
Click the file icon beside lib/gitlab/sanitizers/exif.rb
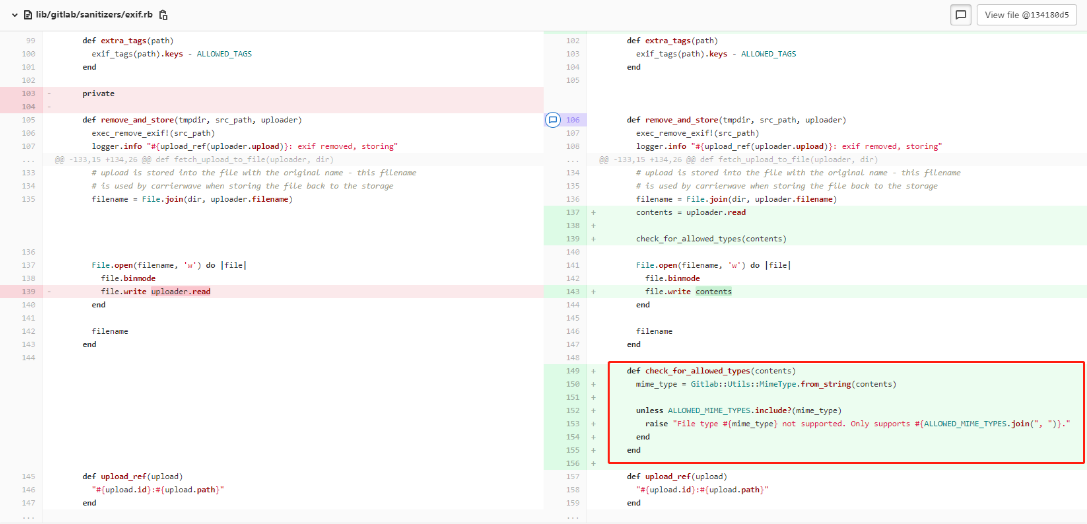pos(28,15)
